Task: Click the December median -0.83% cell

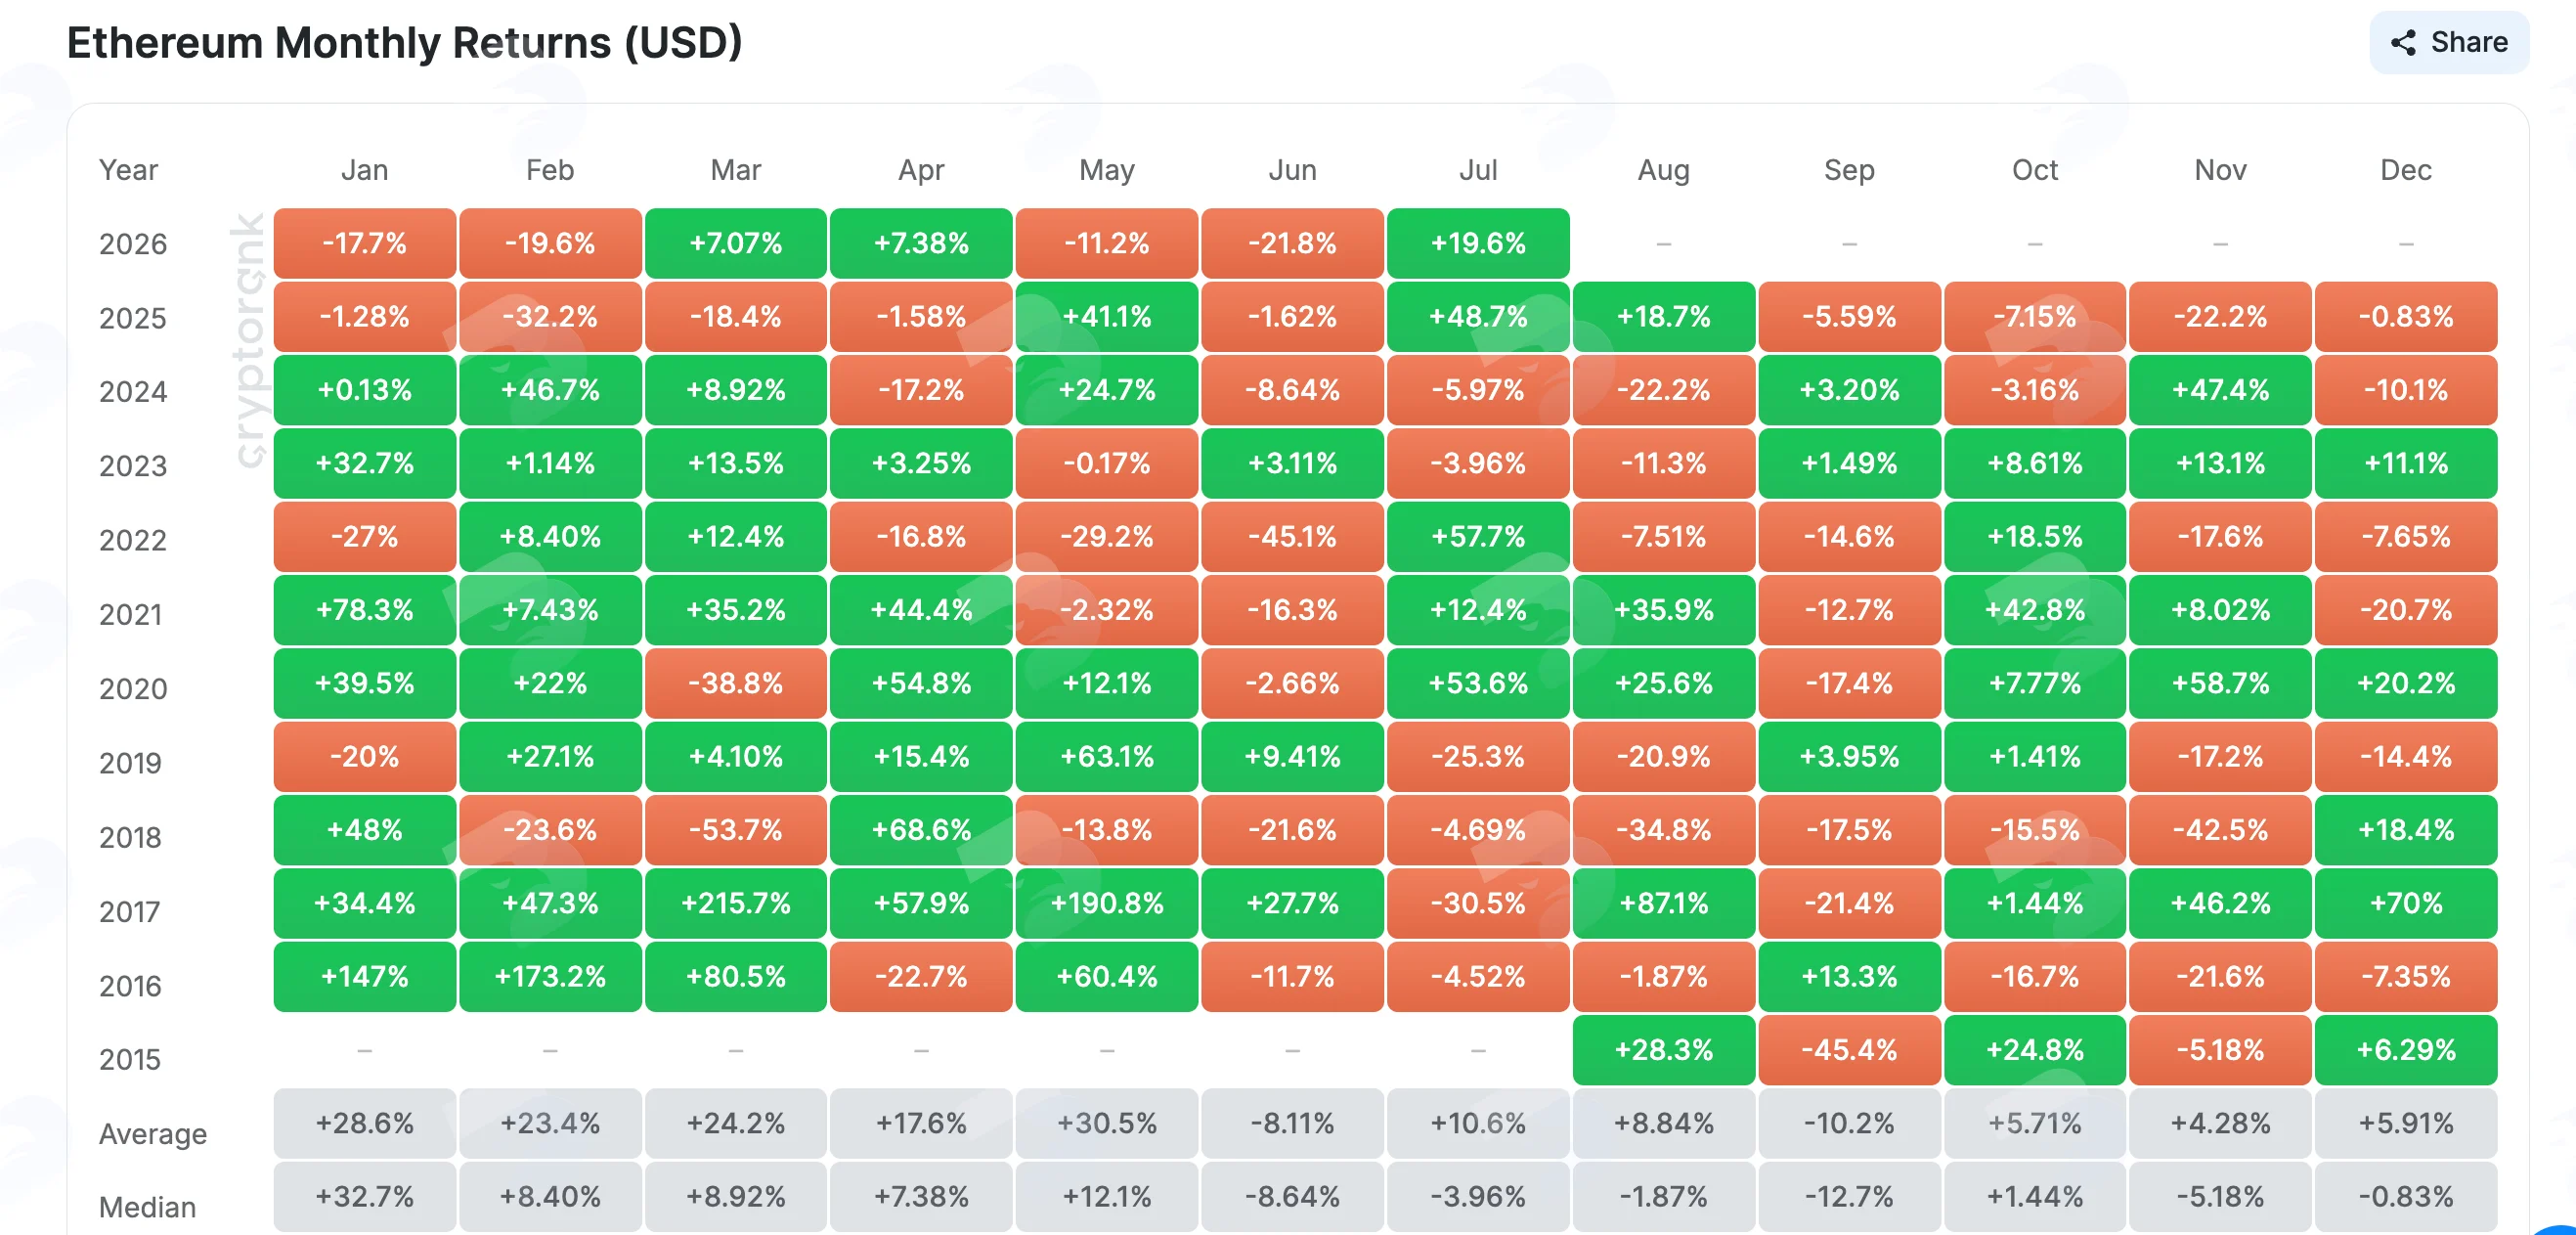Action: coord(2405,1196)
